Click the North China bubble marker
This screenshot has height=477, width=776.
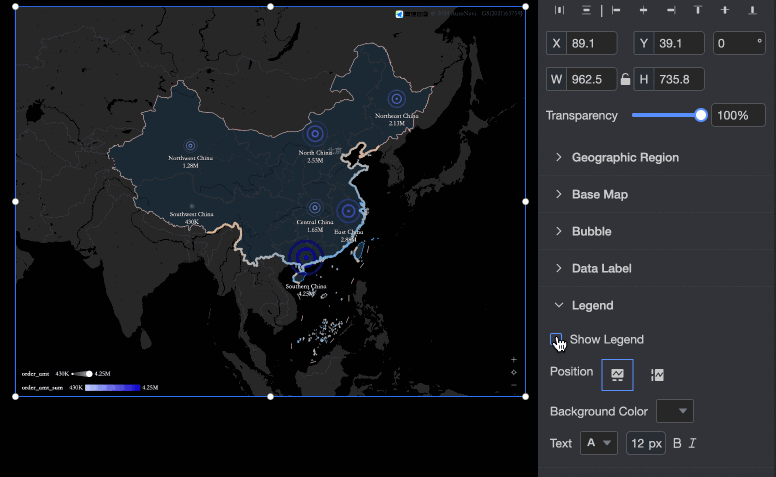pyautogui.click(x=315, y=134)
